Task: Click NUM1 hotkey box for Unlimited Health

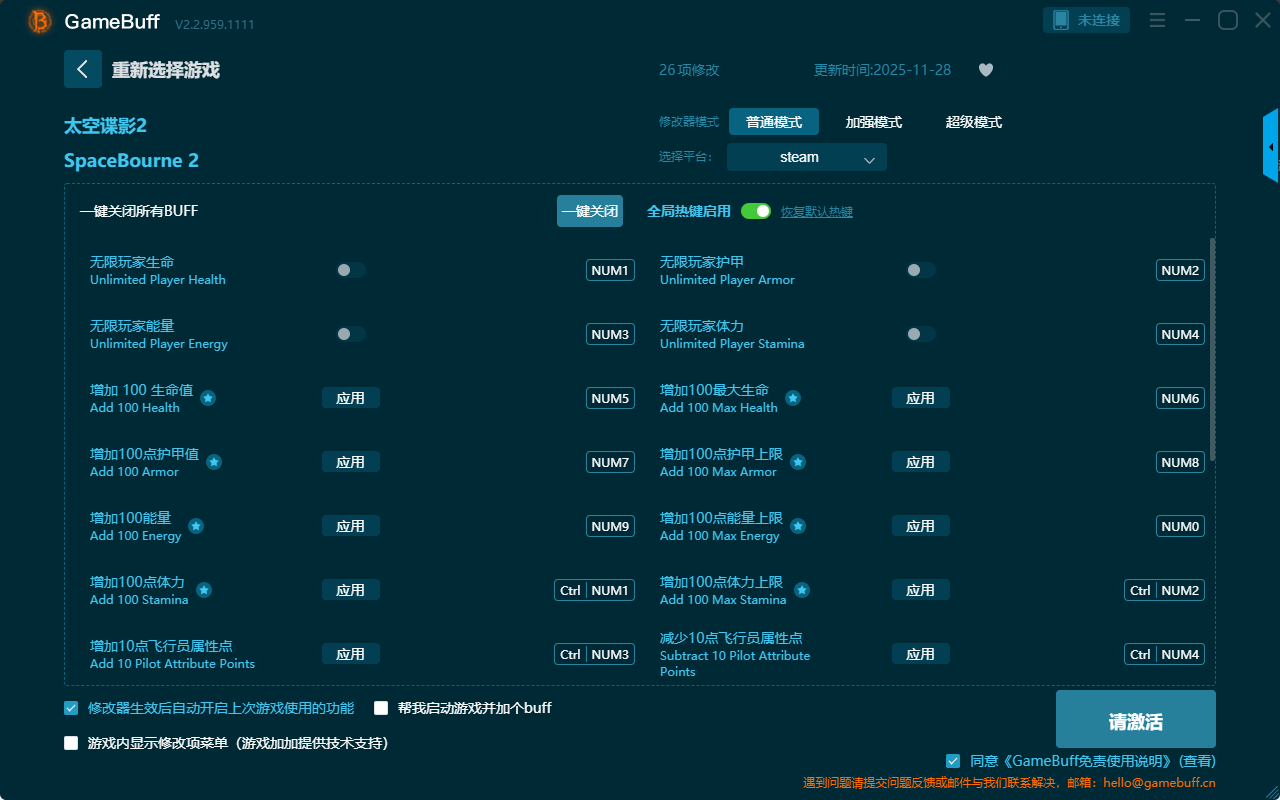Action: [610, 270]
